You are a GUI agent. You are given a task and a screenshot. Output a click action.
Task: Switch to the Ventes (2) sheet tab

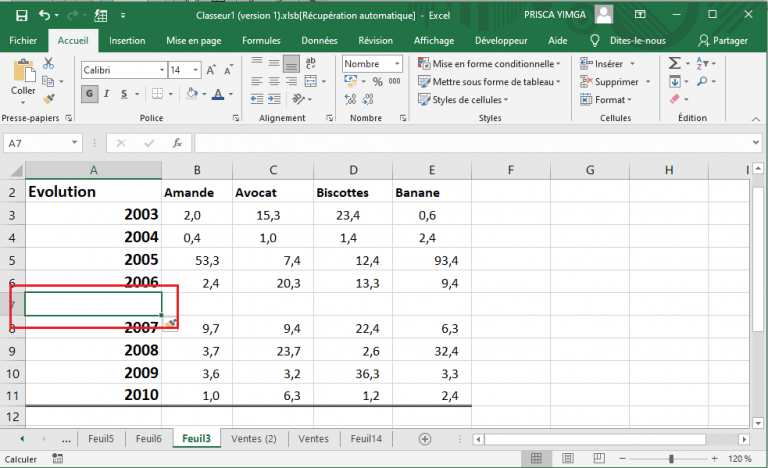point(253,439)
